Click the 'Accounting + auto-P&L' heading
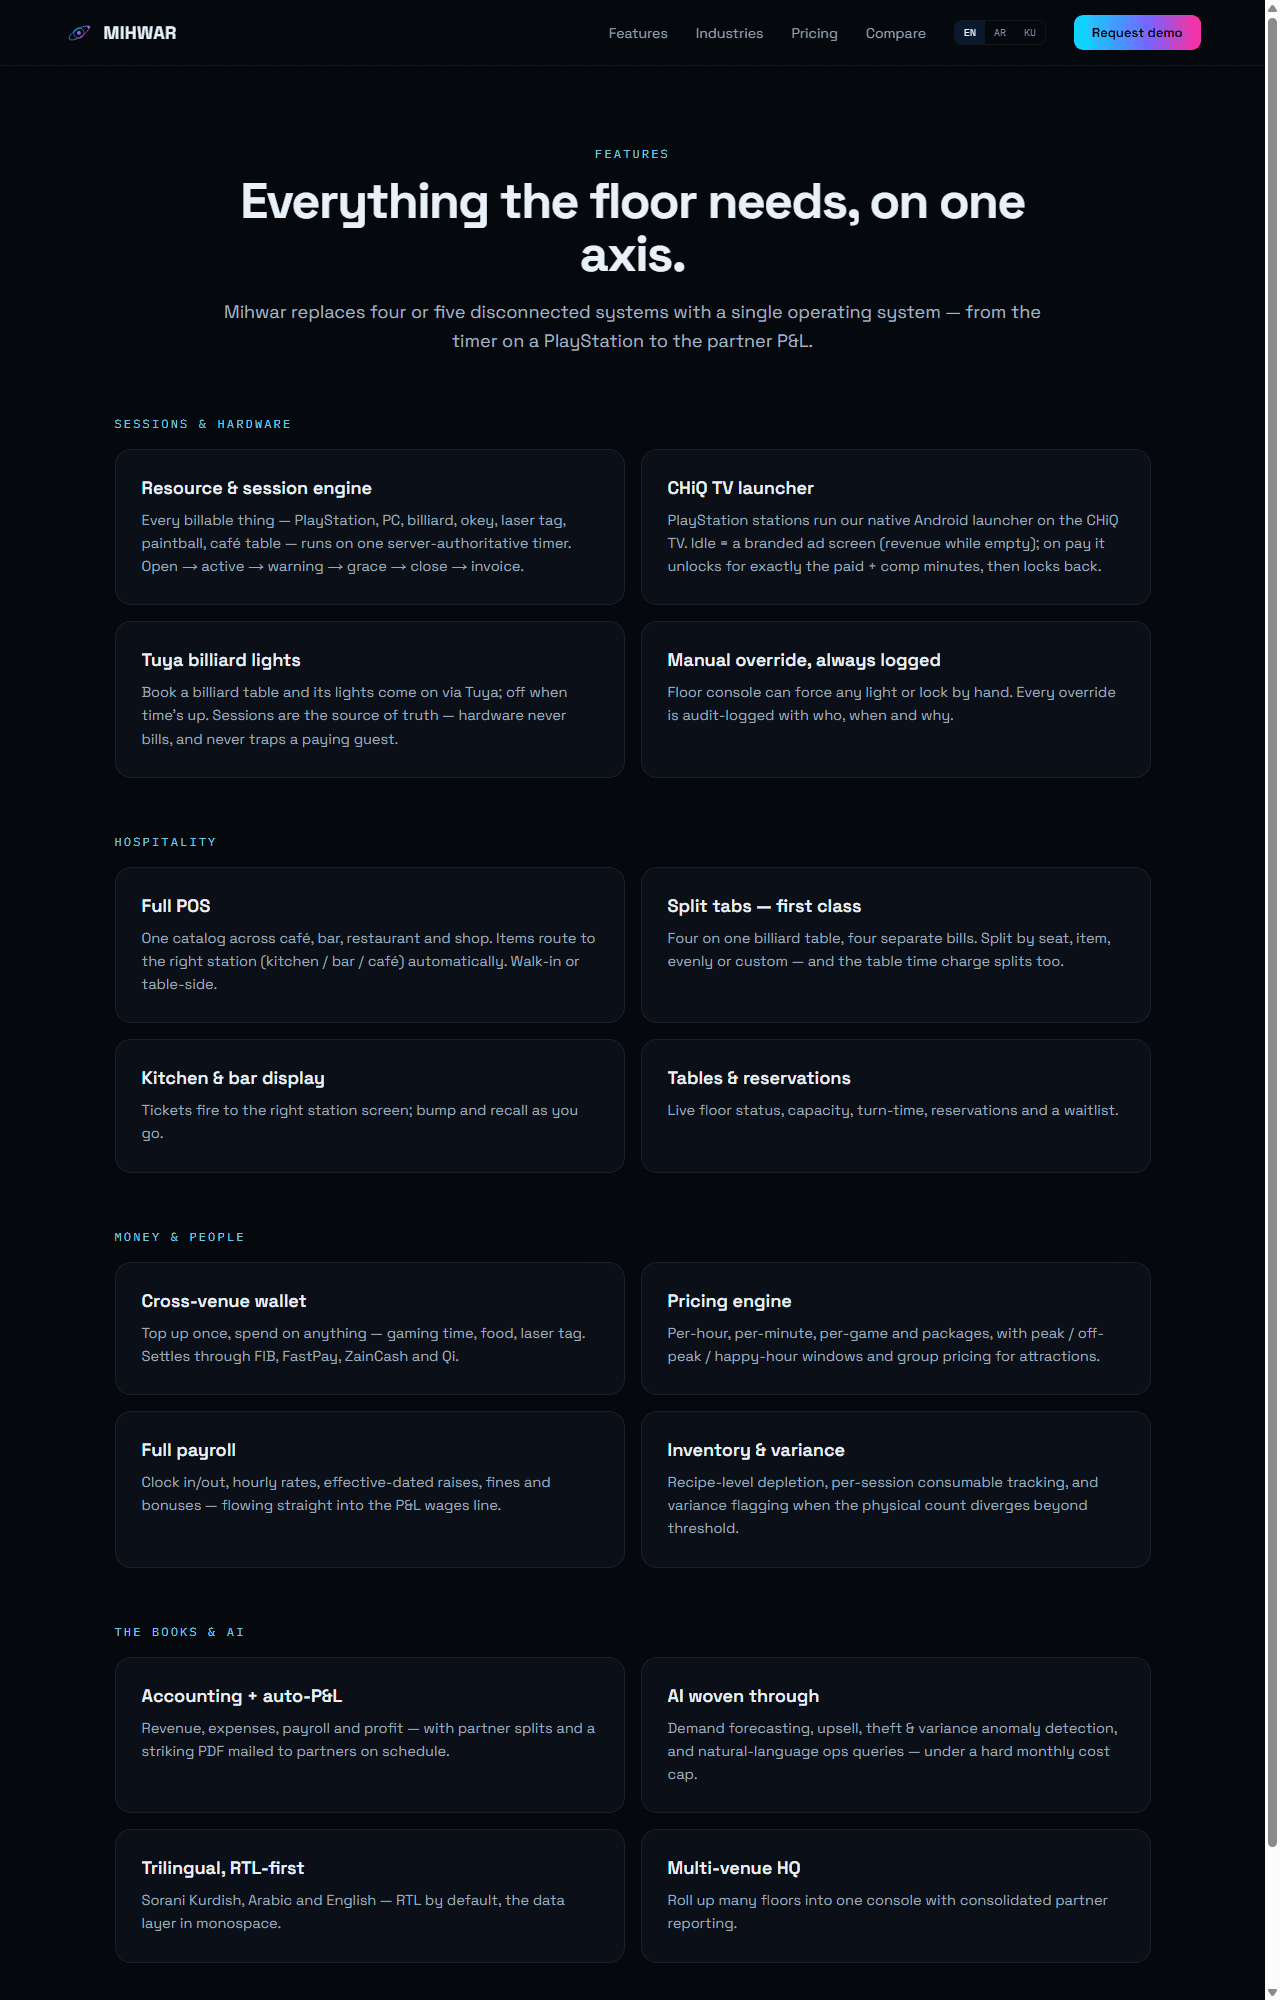 (x=242, y=1696)
